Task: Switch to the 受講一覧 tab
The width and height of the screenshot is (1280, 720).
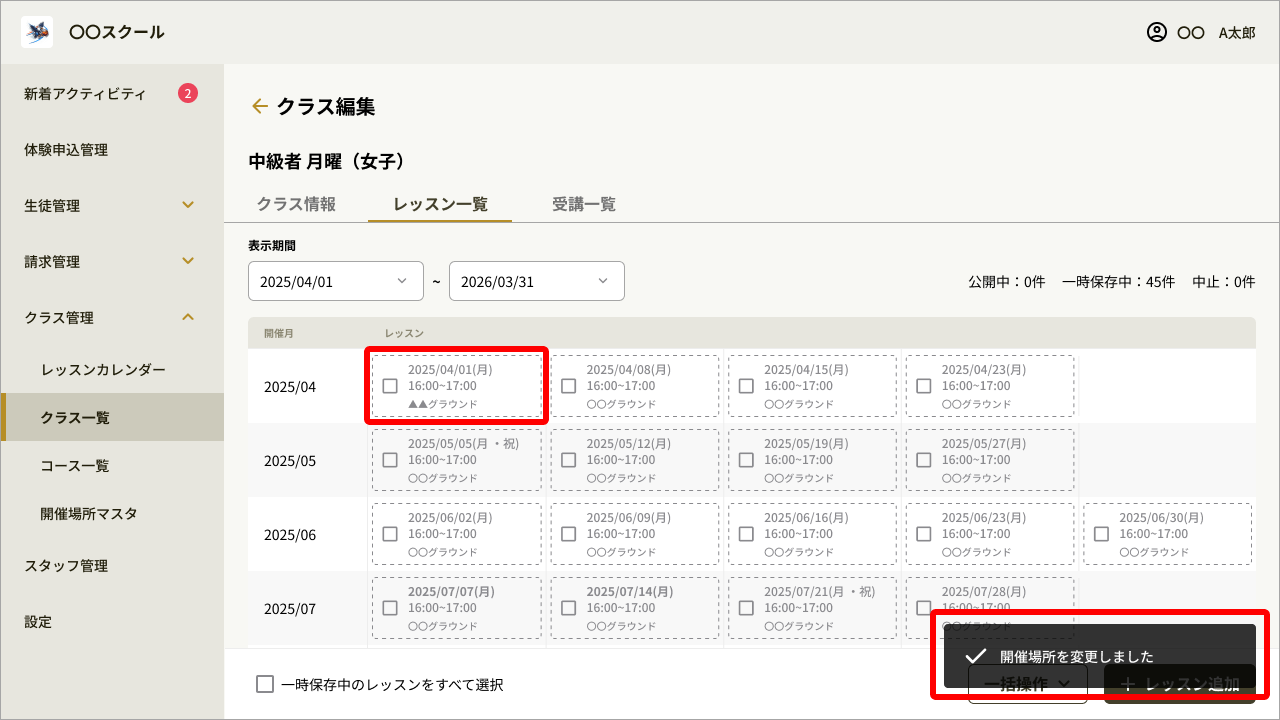Action: 584,204
